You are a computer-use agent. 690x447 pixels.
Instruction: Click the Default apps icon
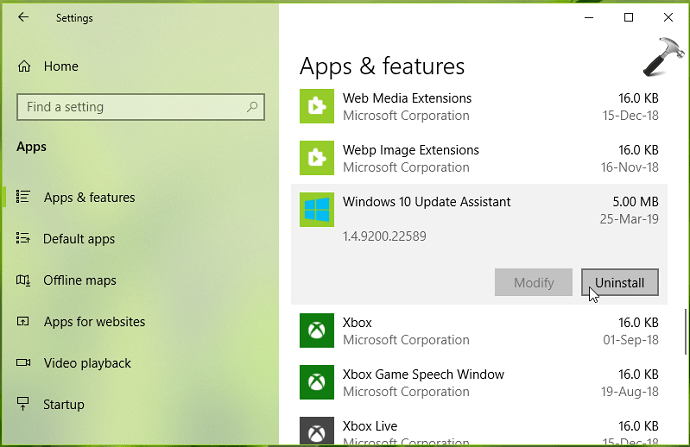[x=23, y=238]
